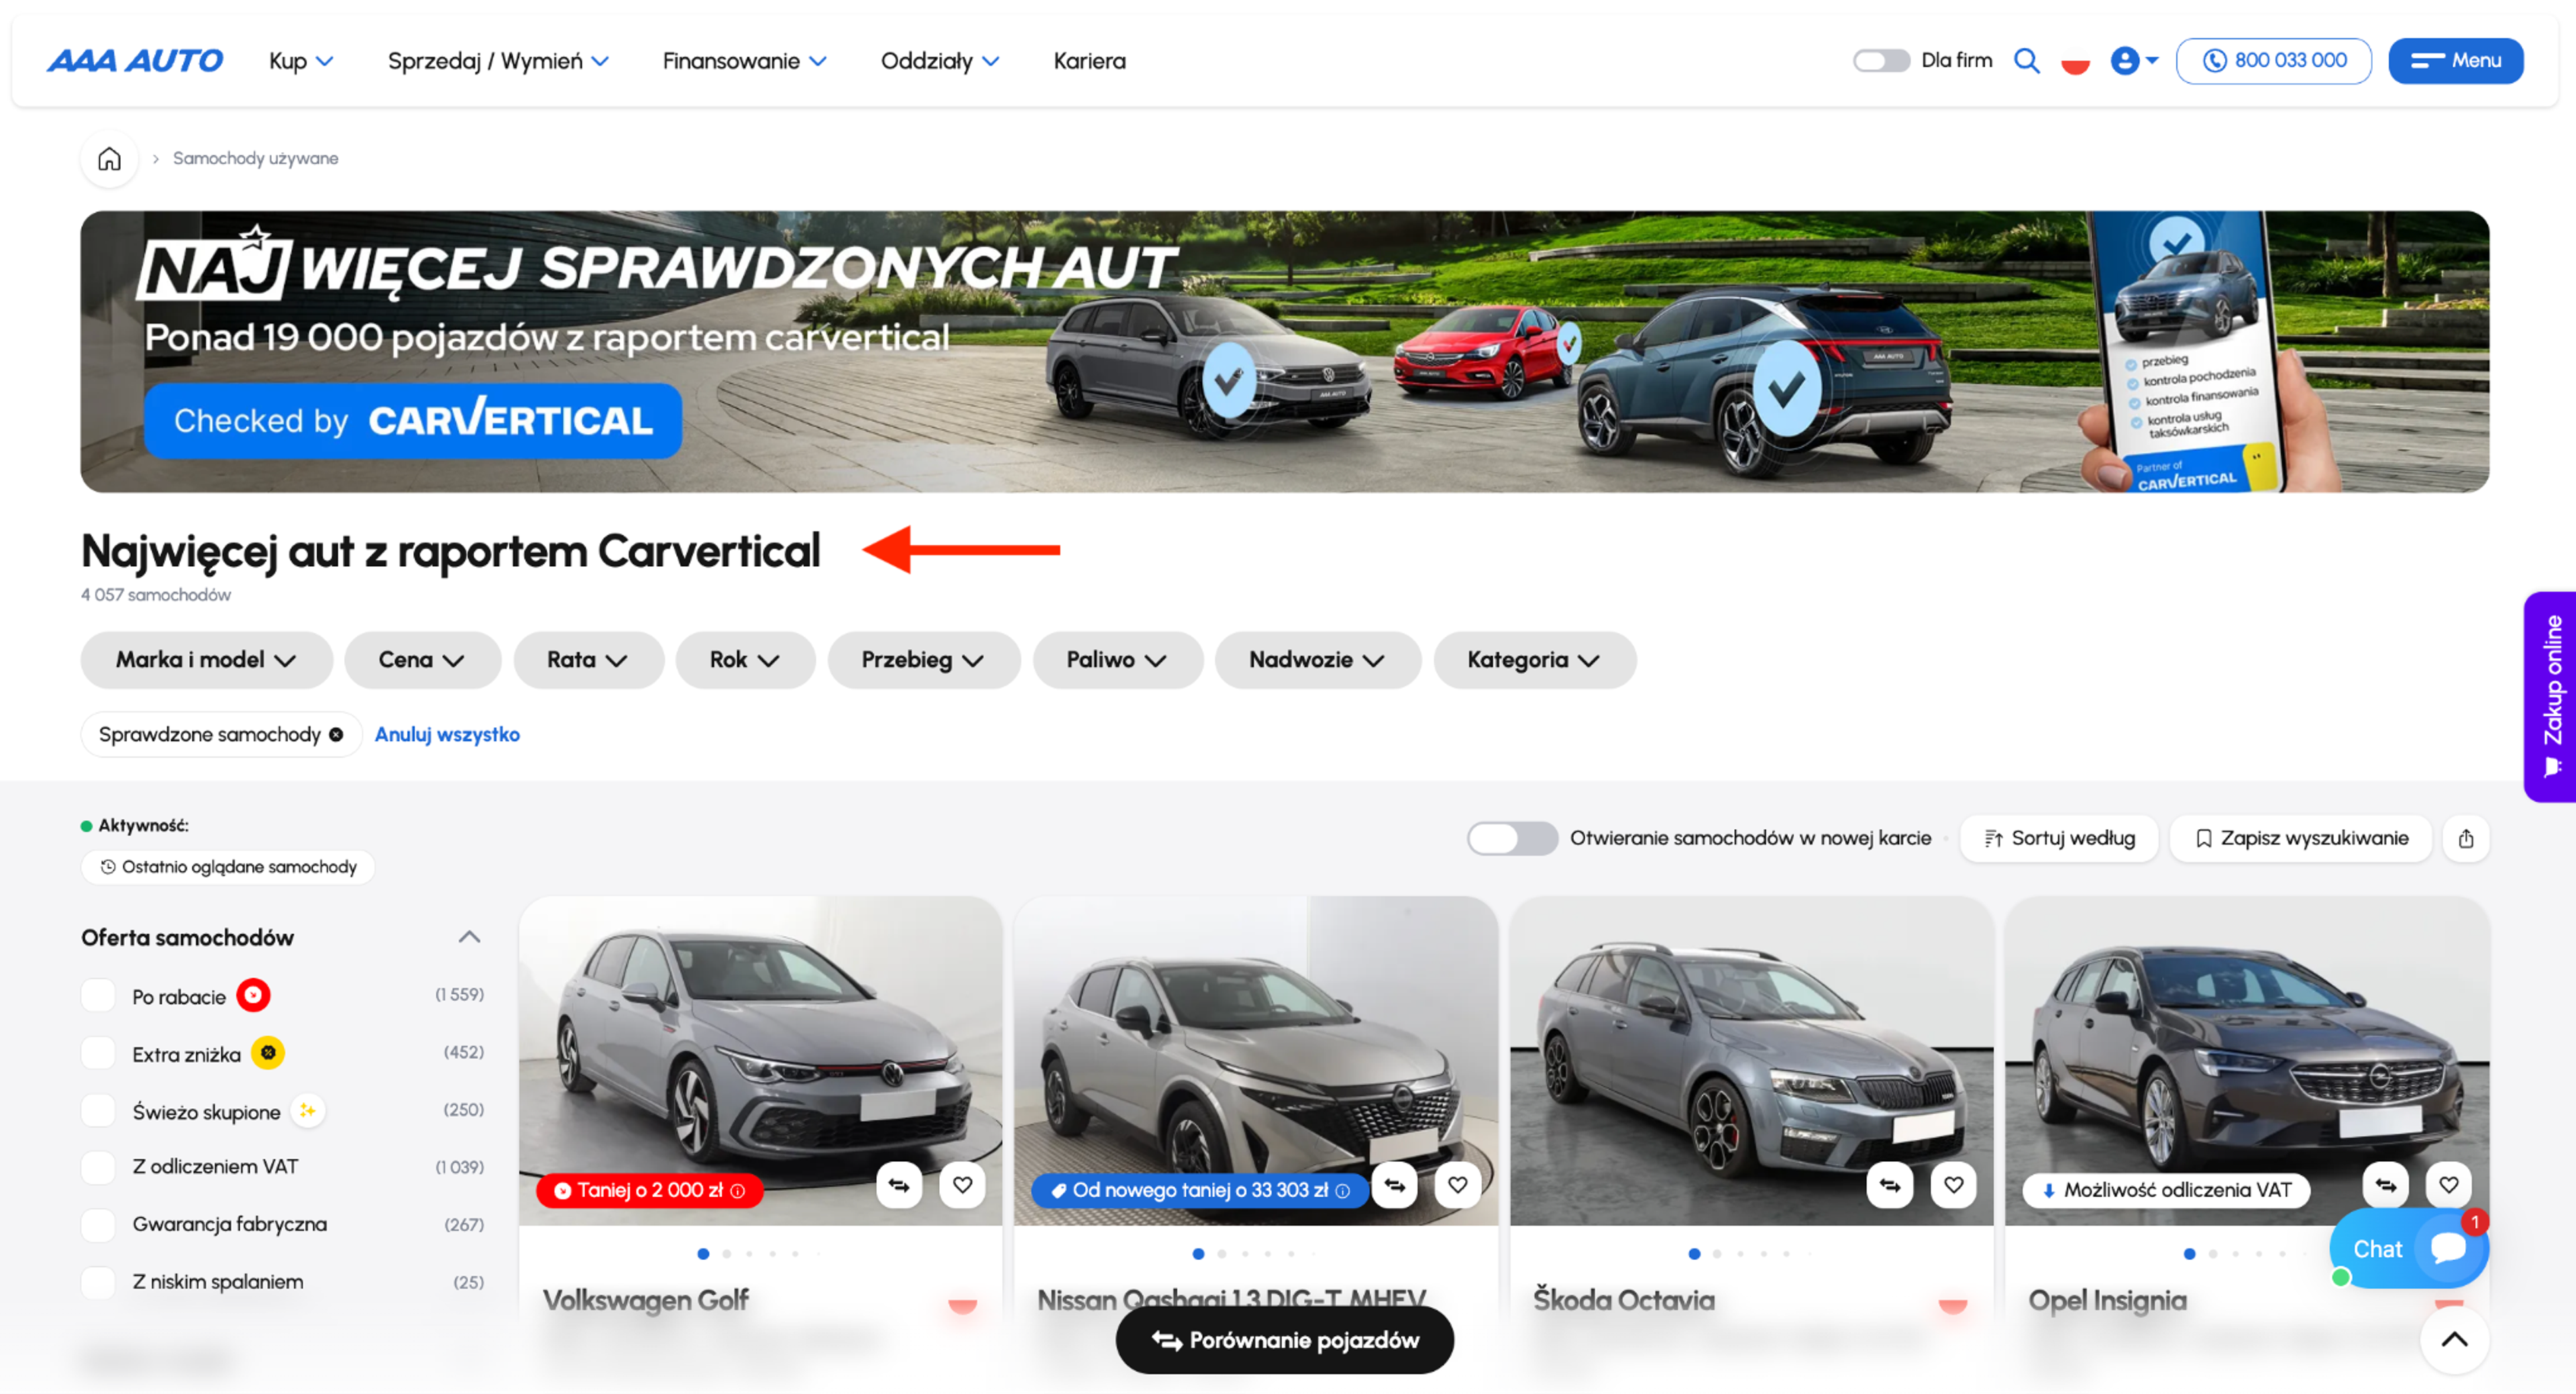Click the Porównanie pojazdów button
2576x1394 pixels.
pos(1284,1340)
